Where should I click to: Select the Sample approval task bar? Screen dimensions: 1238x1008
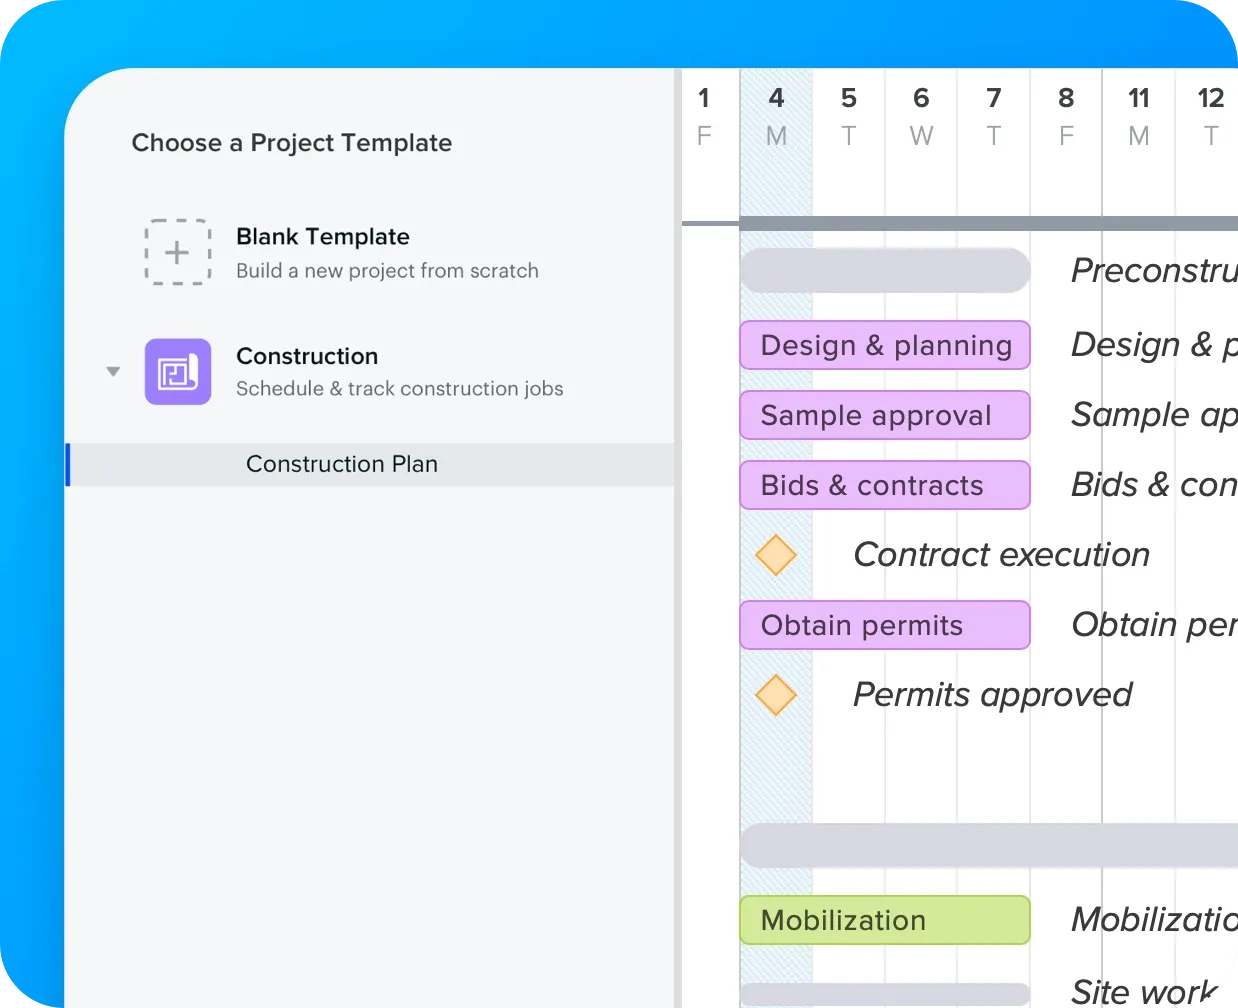coord(884,415)
